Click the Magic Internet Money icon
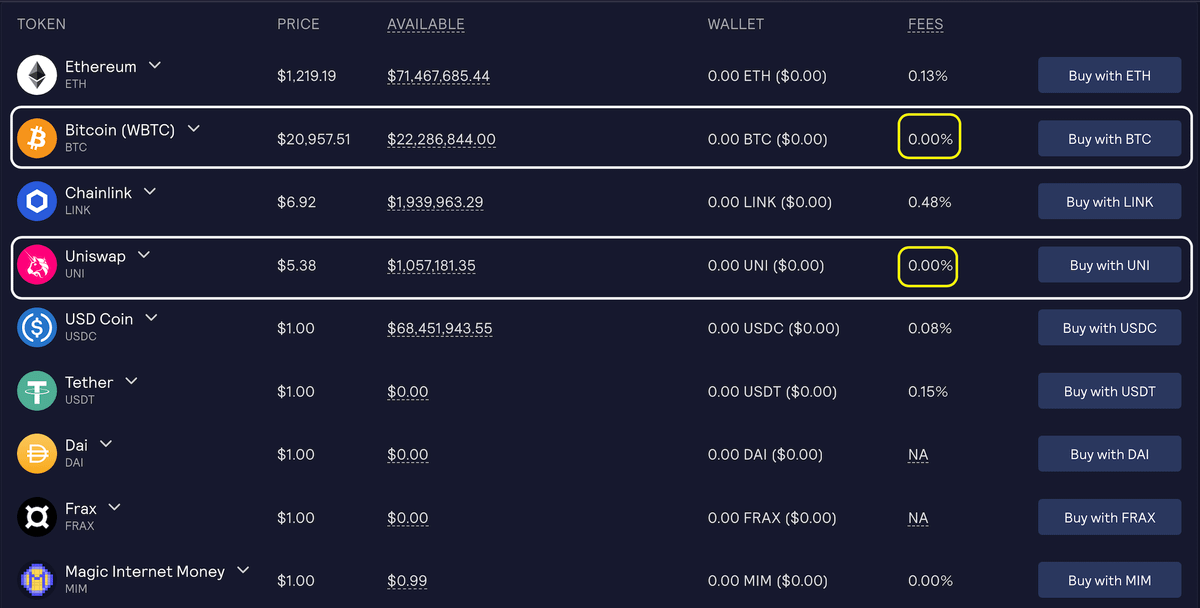 37,580
